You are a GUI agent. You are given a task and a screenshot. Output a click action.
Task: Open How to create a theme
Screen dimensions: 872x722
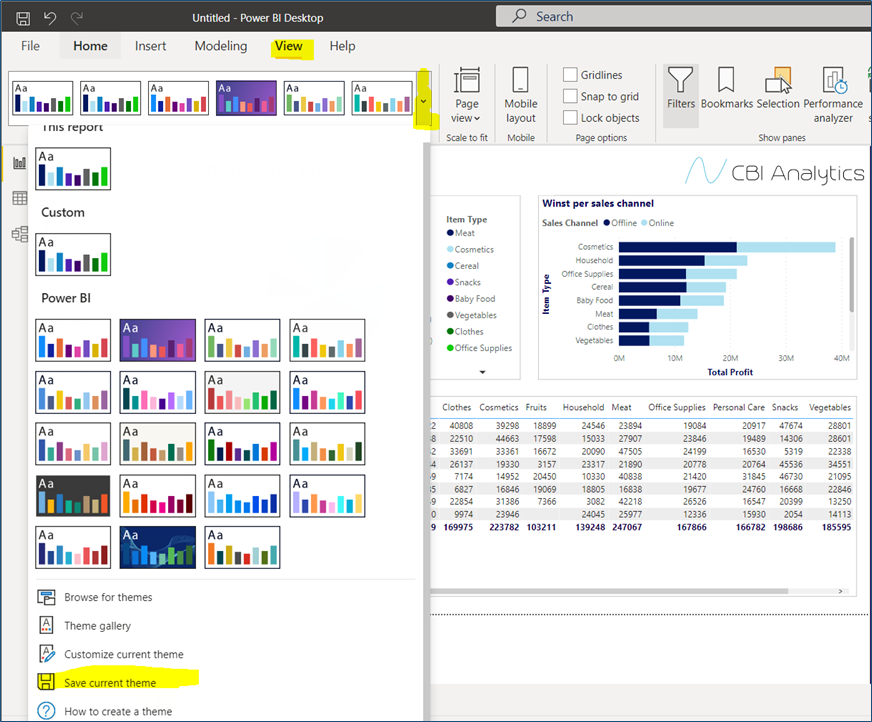[x=118, y=711]
